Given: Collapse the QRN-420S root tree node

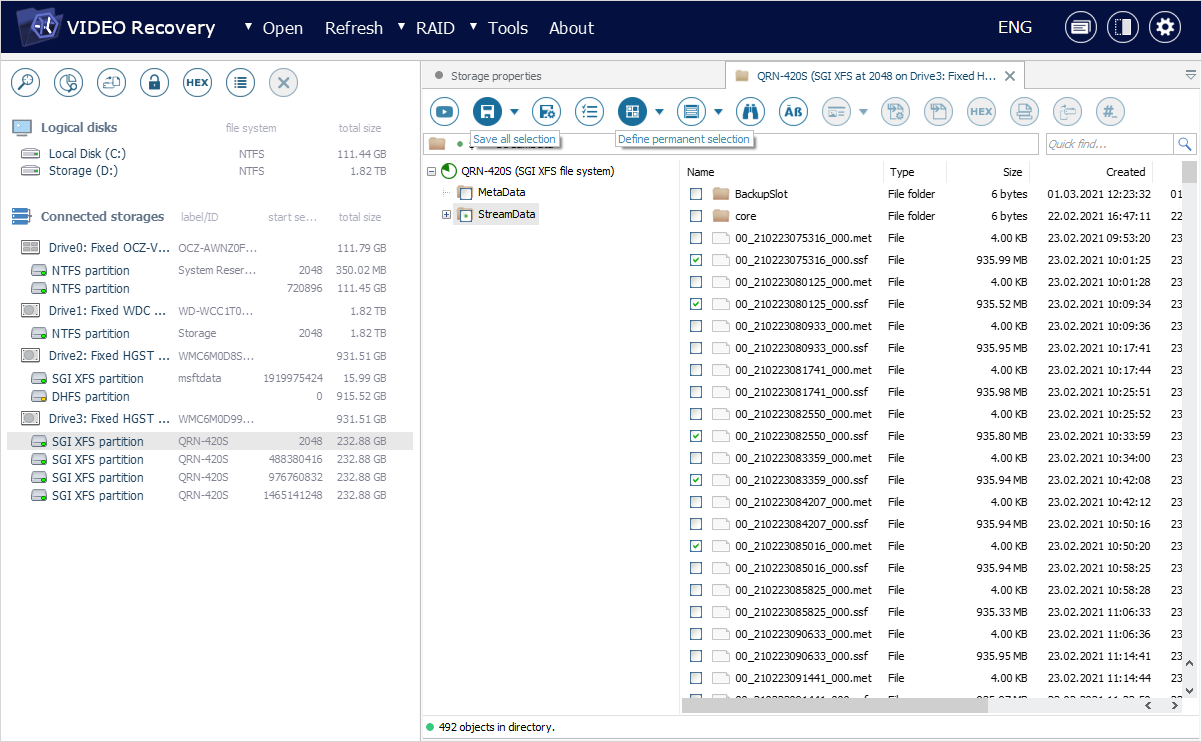Looking at the screenshot, I should [x=432, y=171].
